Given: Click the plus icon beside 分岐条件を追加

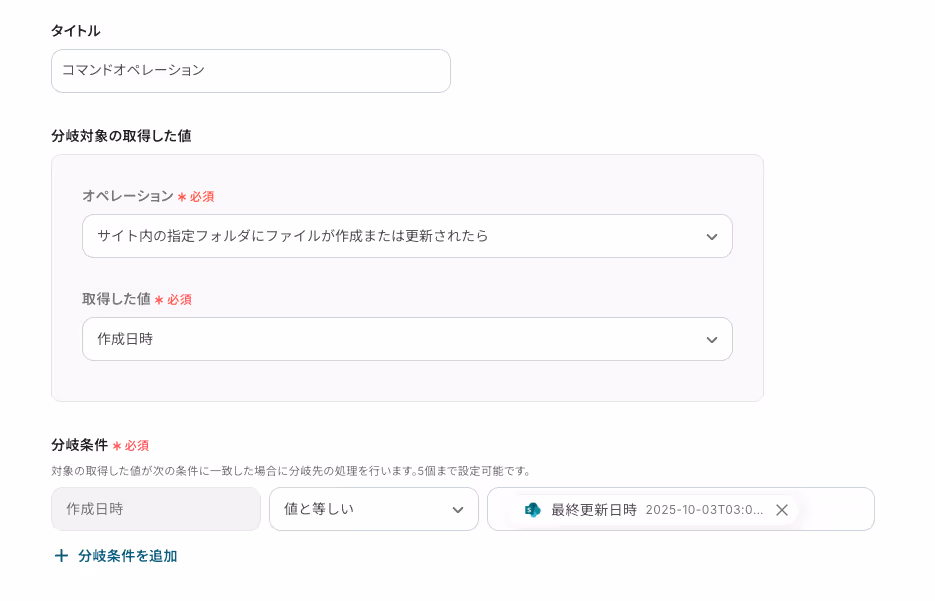Looking at the screenshot, I should pos(61,556).
